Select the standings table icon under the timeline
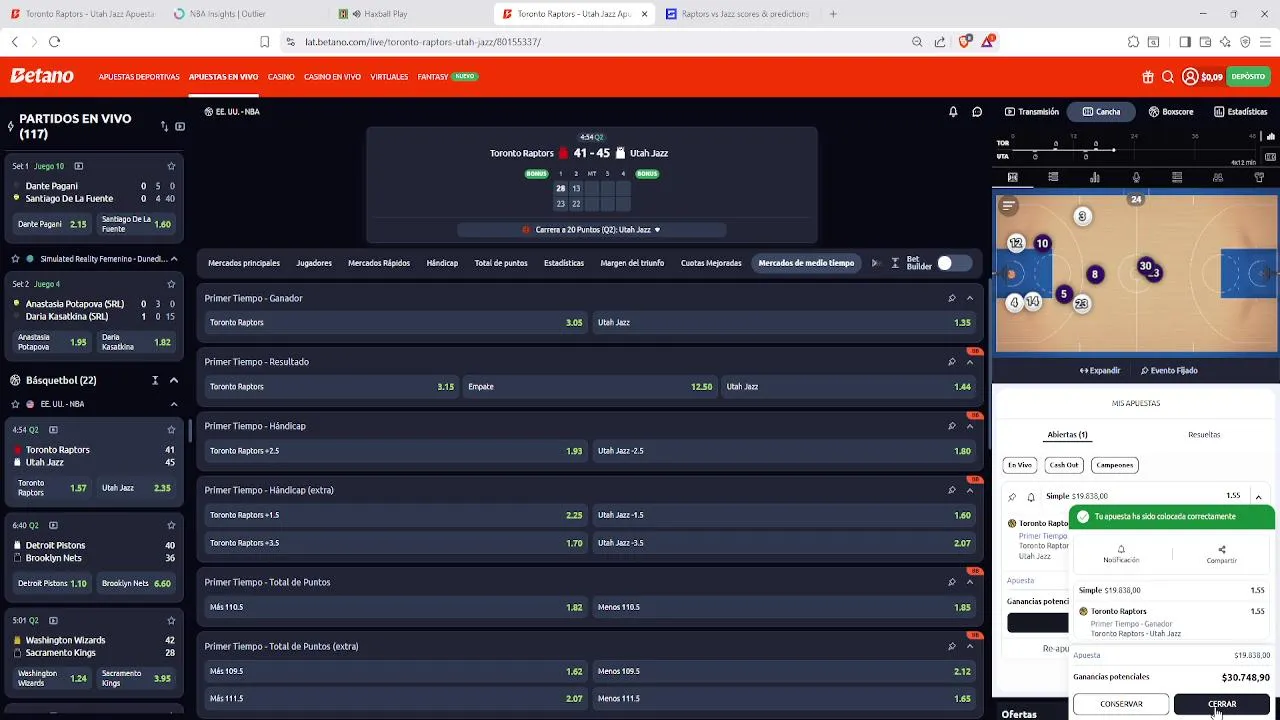Screen dimensions: 1280x720 click(1177, 178)
